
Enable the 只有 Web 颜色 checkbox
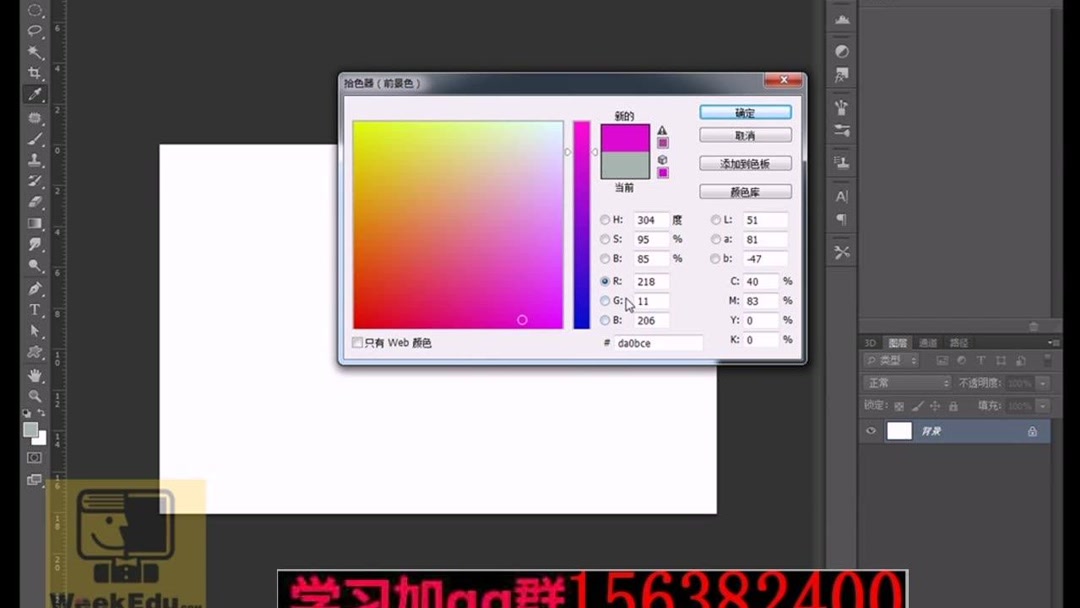pos(357,342)
